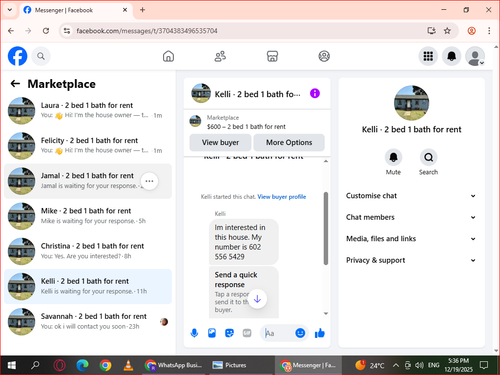Click the View buyer button
Viewport: 500px width, 375px height.
click(220, 142)
